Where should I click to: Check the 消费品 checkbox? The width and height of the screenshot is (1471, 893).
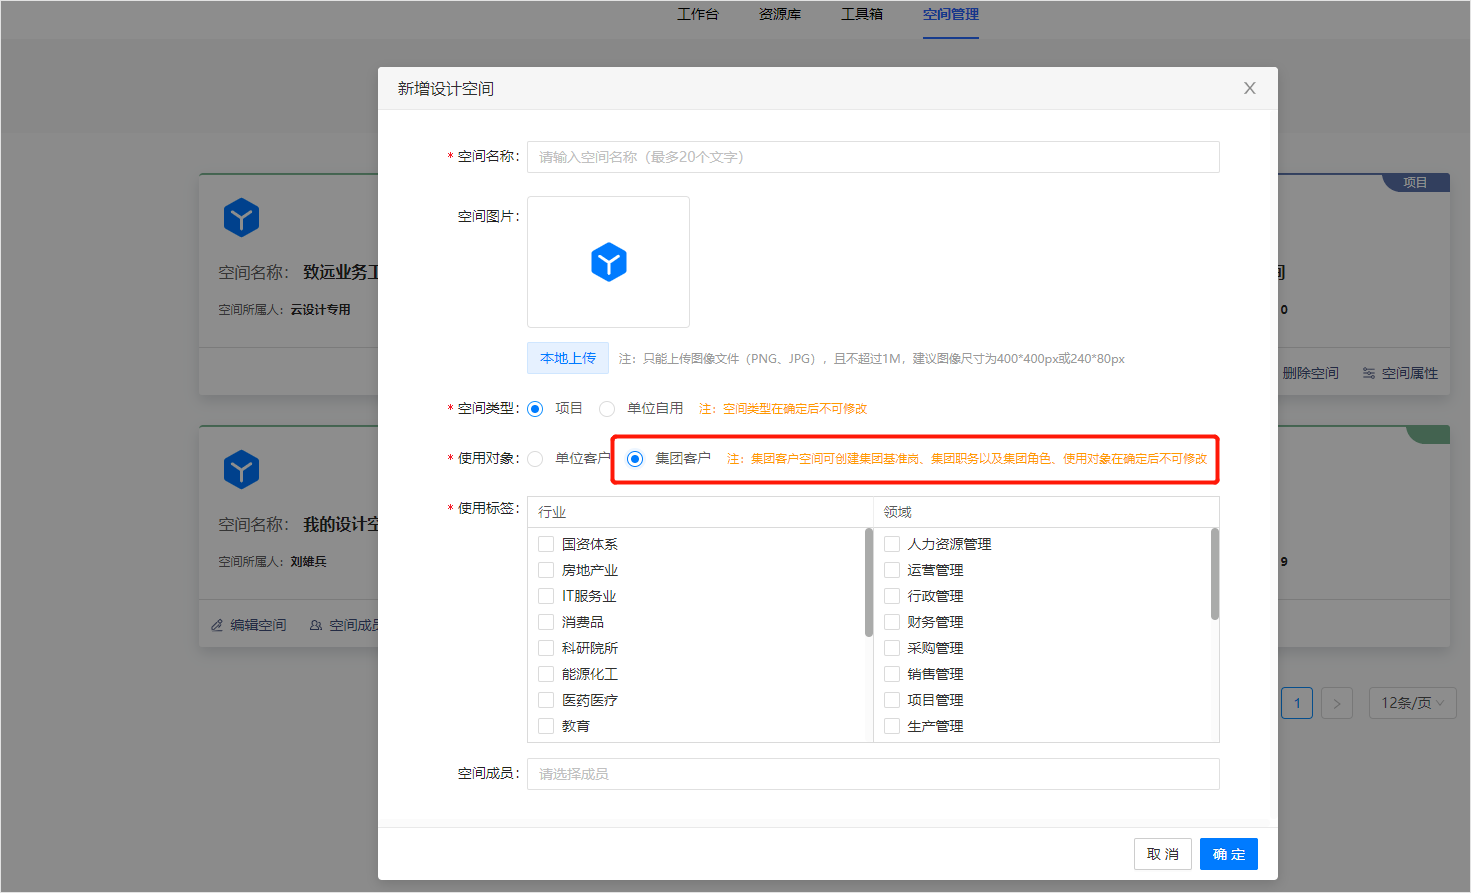pyautogui.click(x=546, y=622)
